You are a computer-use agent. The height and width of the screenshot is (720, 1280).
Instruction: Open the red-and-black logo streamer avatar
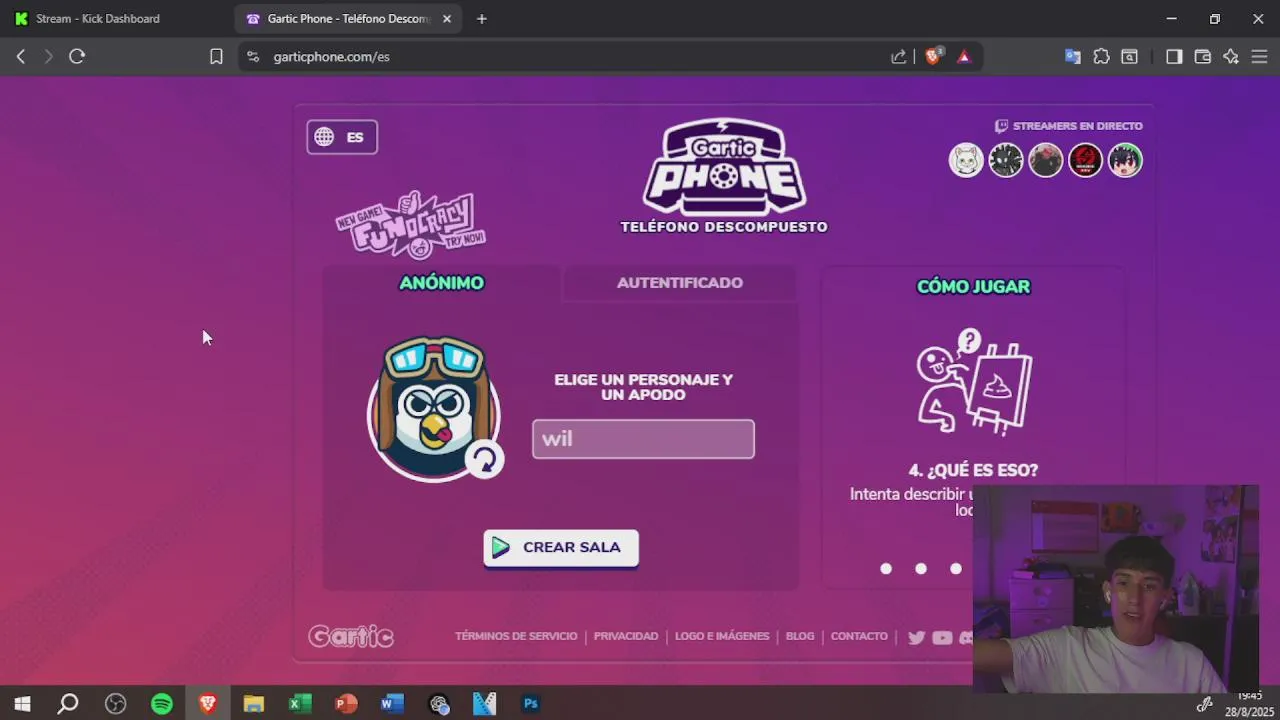1085,160
